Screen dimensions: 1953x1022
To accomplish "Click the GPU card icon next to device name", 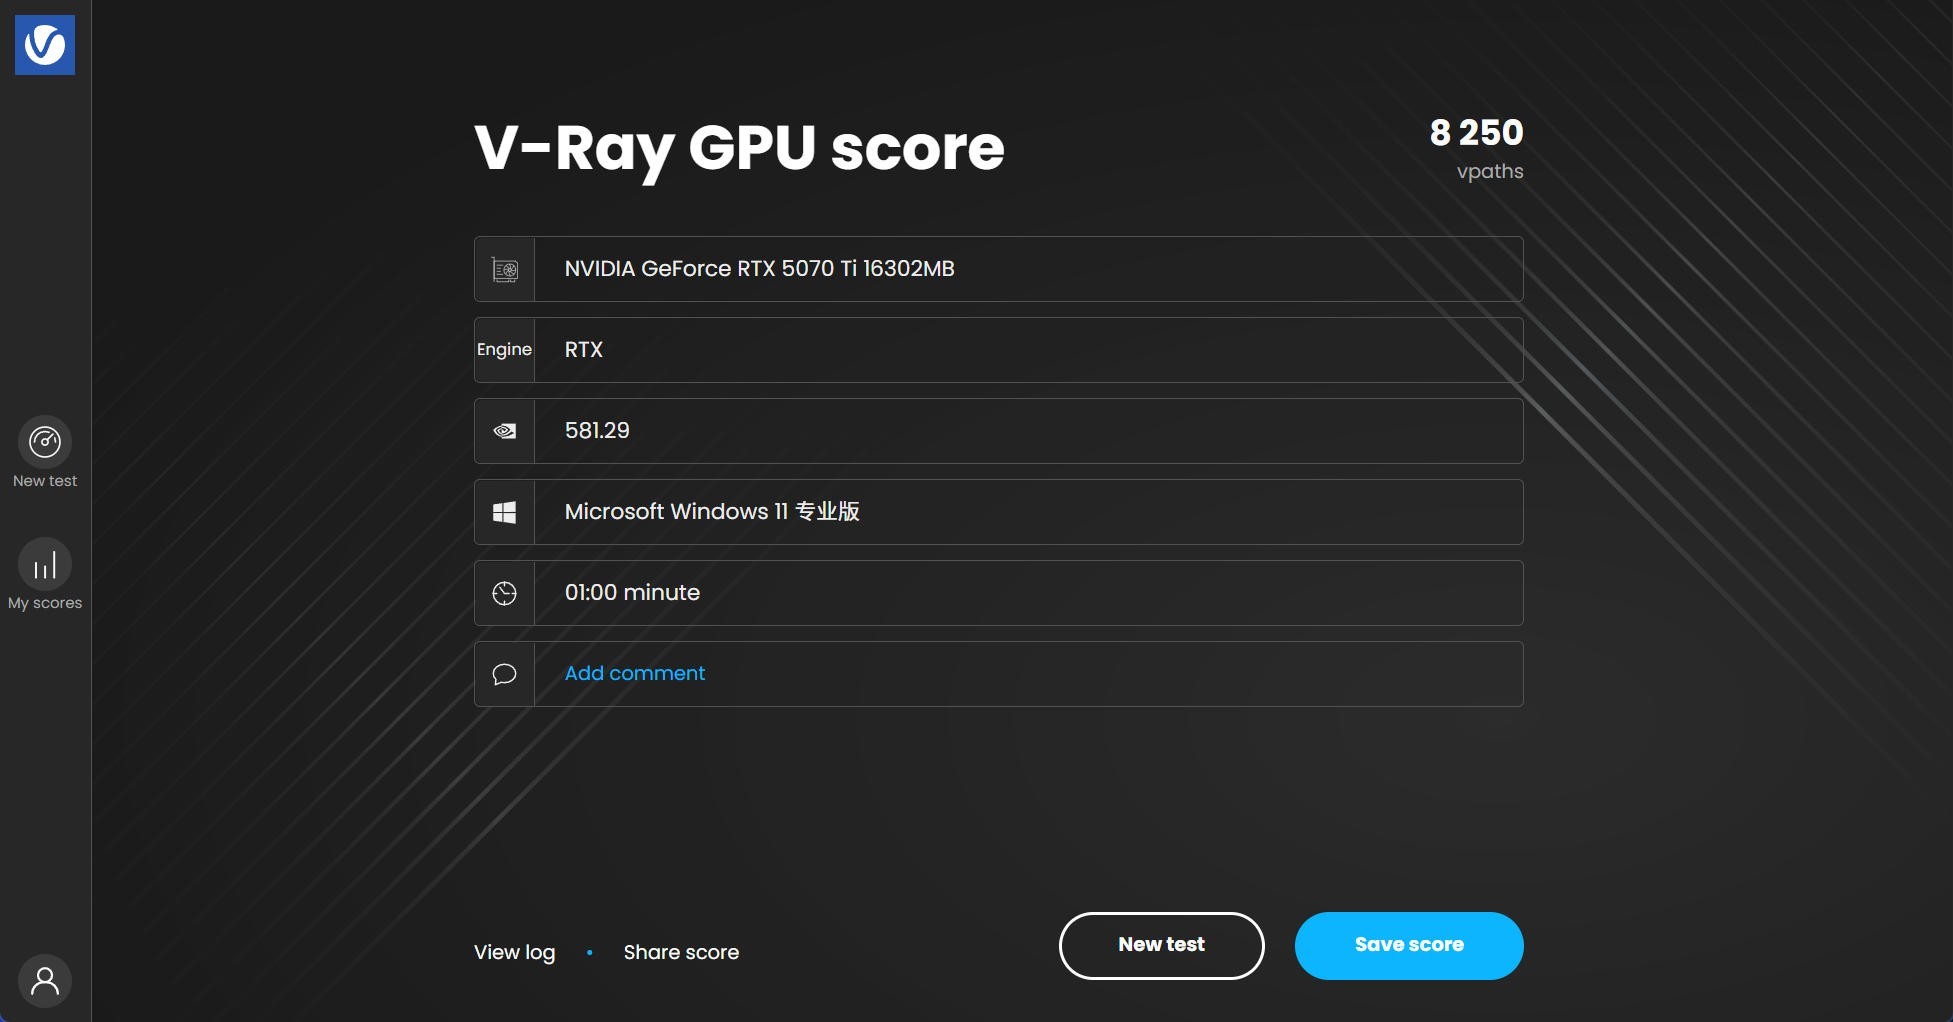I will point(504,268).
